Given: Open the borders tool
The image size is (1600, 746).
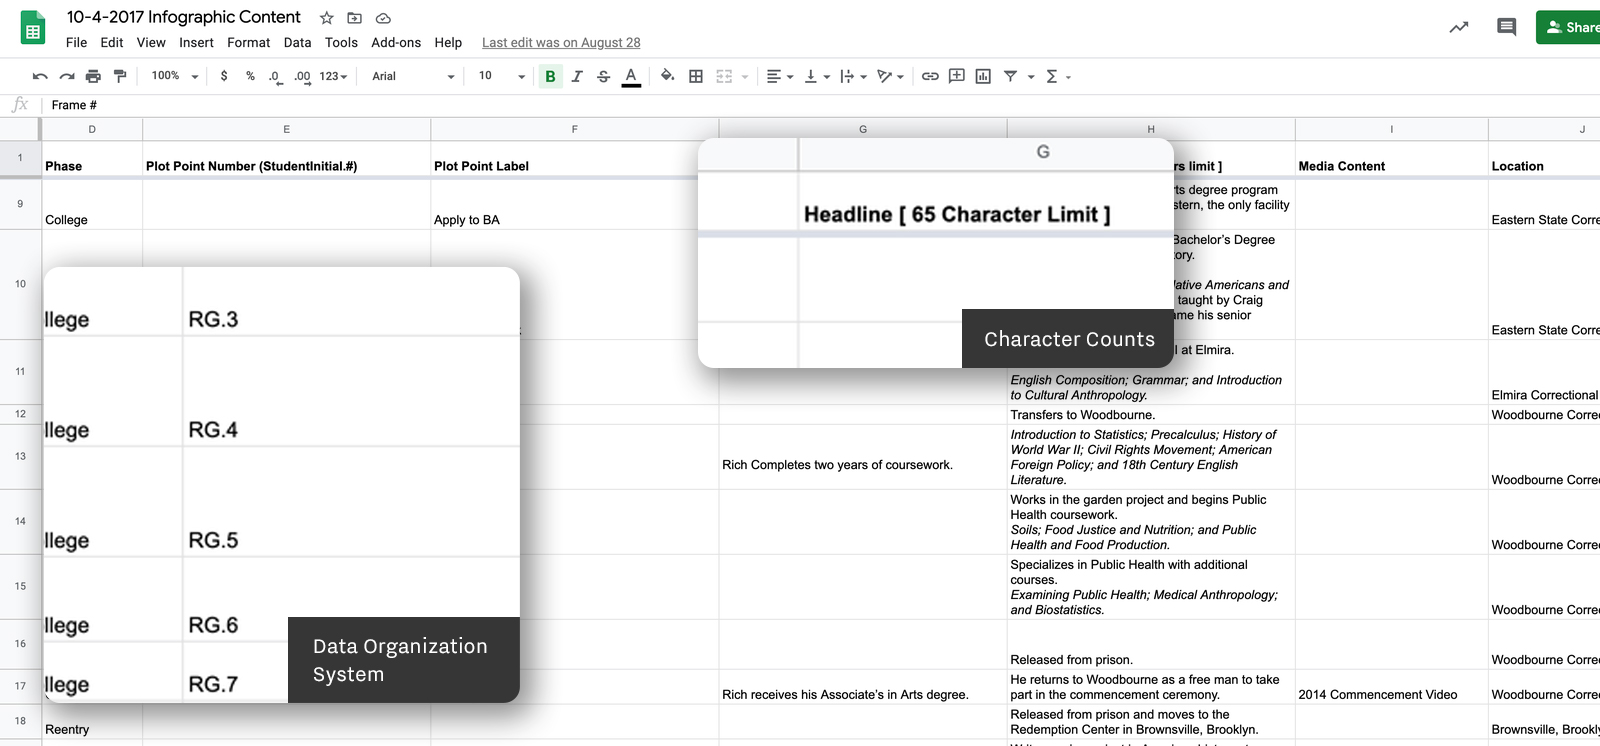Looking at the screenshot, I should pyautogui.click(x=696, y=76).
